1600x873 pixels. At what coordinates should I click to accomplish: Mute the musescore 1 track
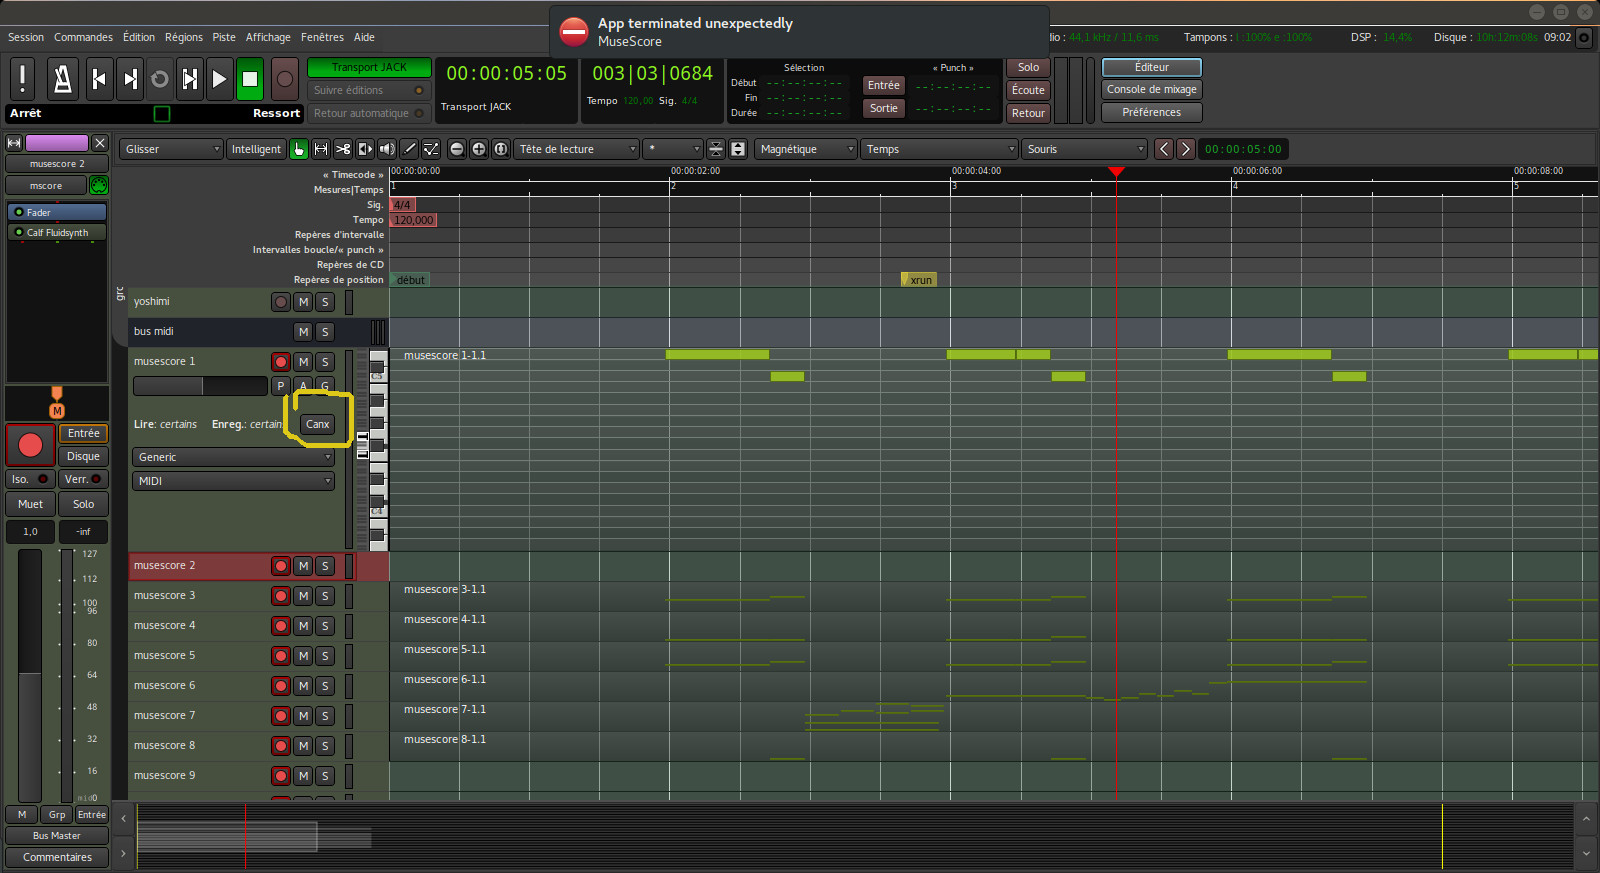pyautogui.click(x=303, y=362)
